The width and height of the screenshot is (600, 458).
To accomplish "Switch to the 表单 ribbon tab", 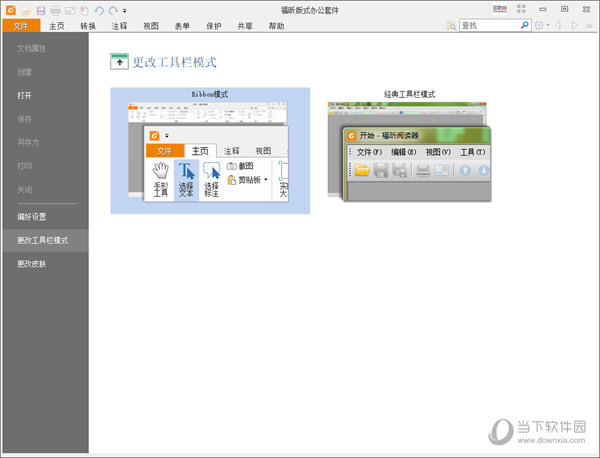I will tap(182, 26).
